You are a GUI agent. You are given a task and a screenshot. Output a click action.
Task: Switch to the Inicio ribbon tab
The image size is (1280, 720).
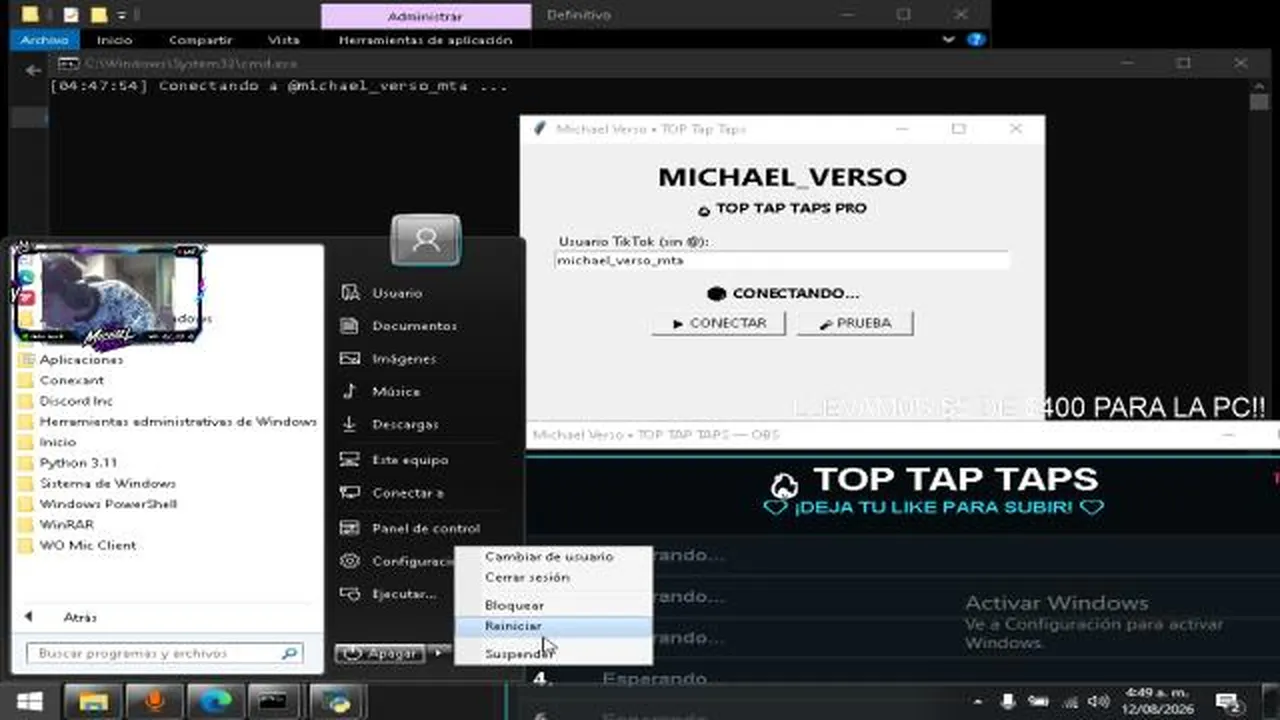coord(114,40)
